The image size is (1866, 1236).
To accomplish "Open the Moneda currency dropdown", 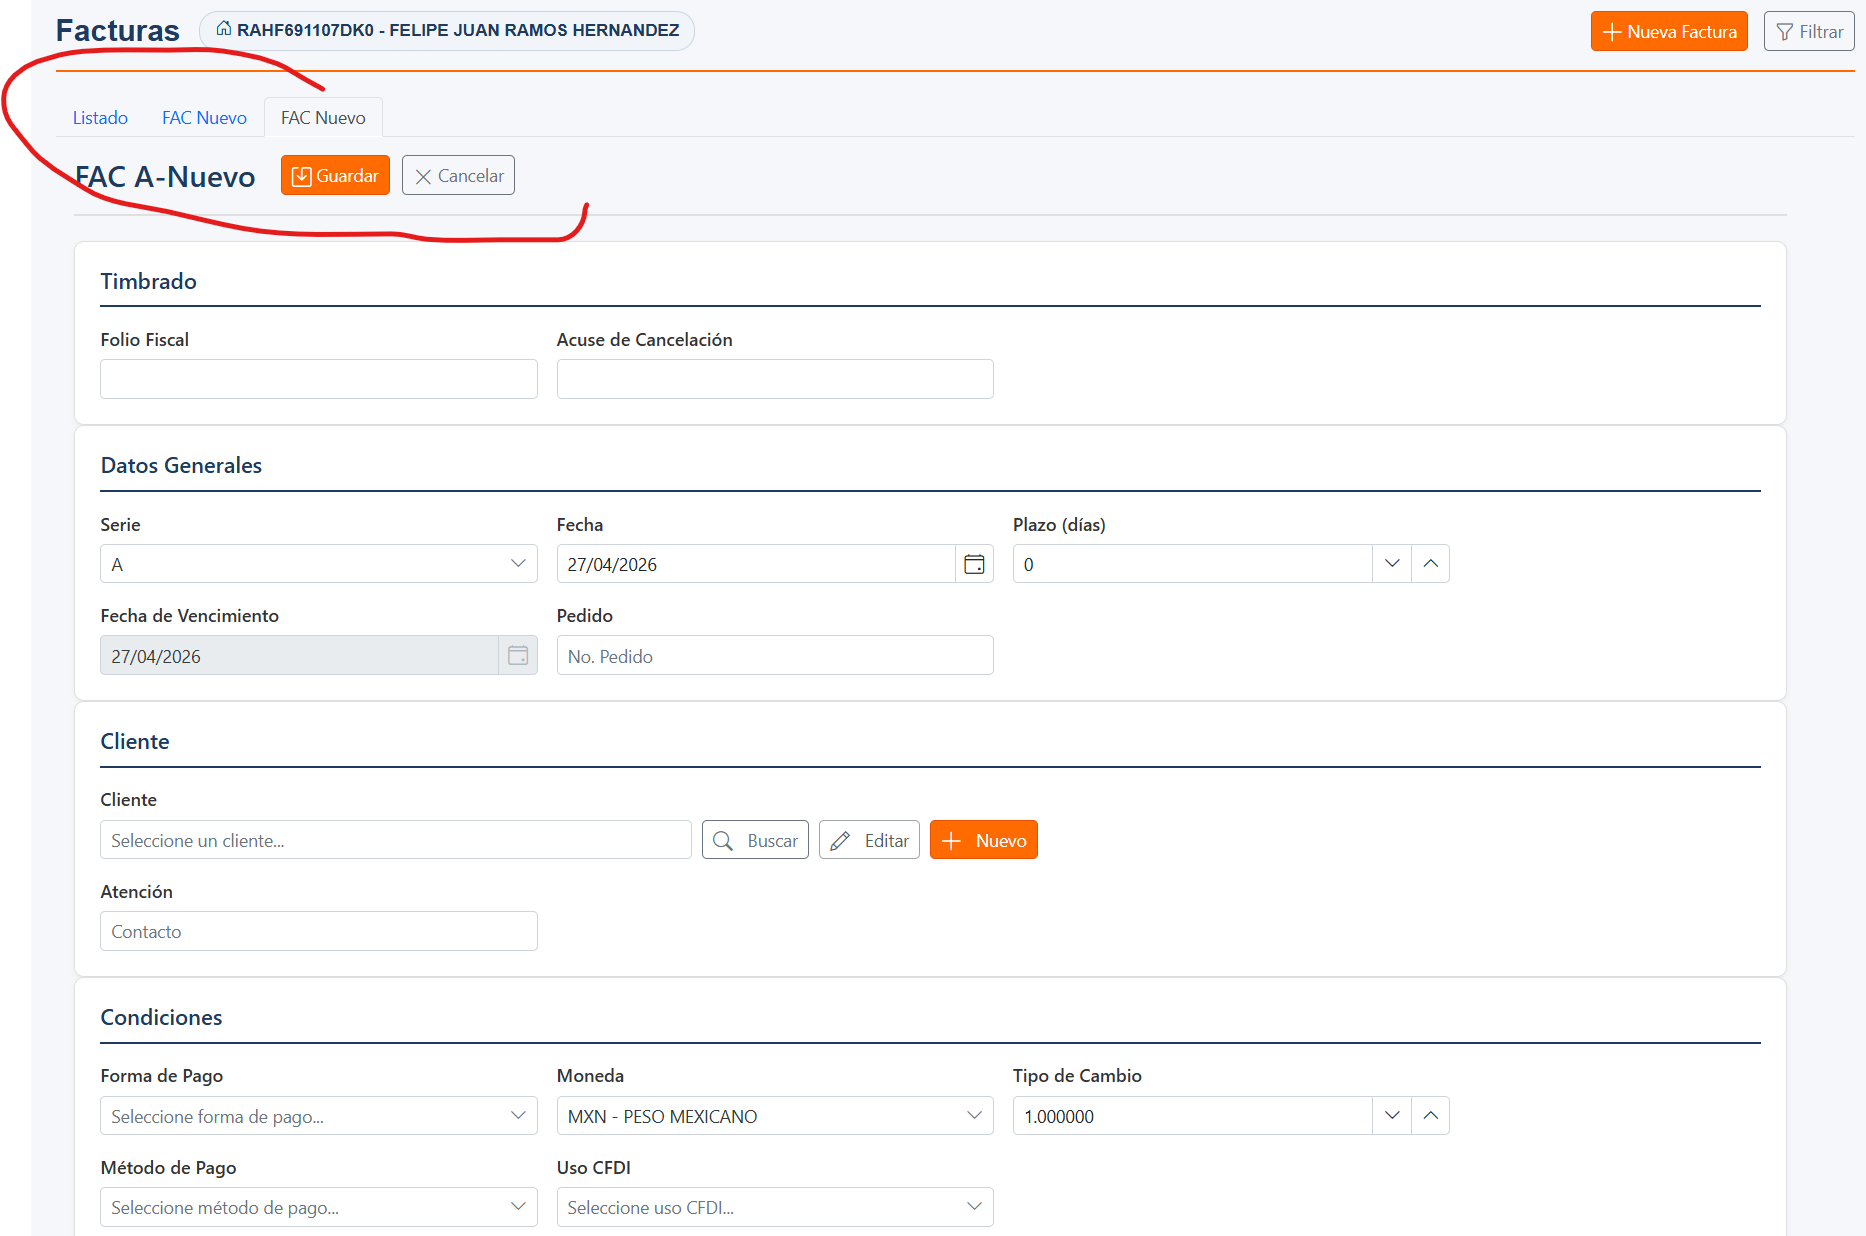I will 774,1116.
